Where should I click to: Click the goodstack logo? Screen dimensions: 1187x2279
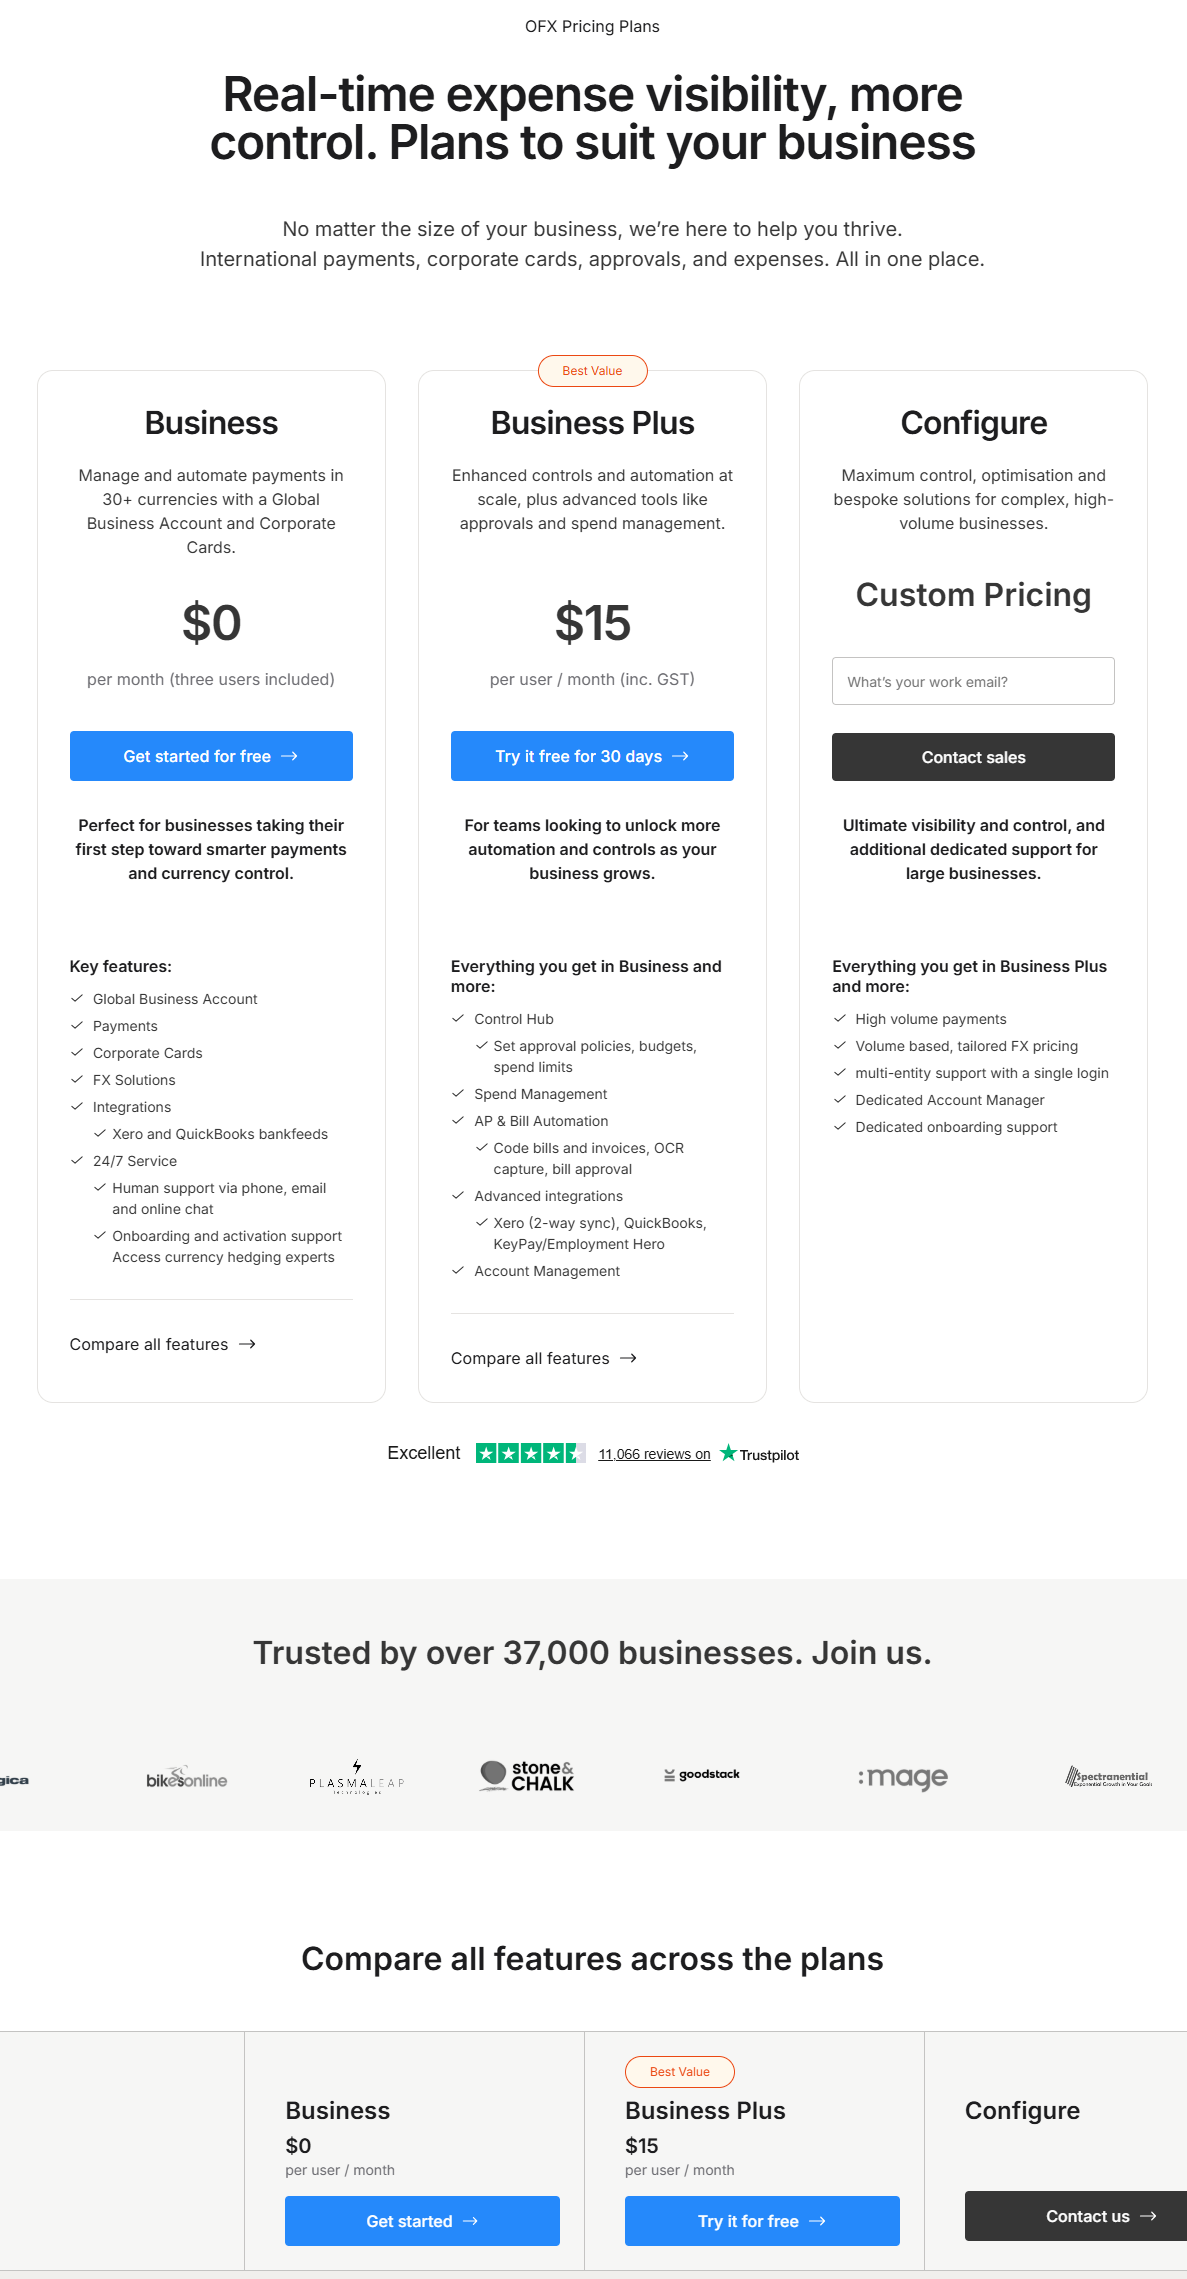(702, 1775)
